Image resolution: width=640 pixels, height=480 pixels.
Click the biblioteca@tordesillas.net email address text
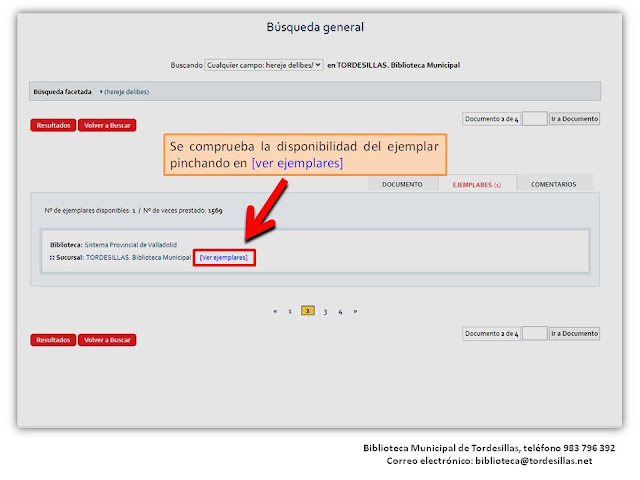coord(534,461)
